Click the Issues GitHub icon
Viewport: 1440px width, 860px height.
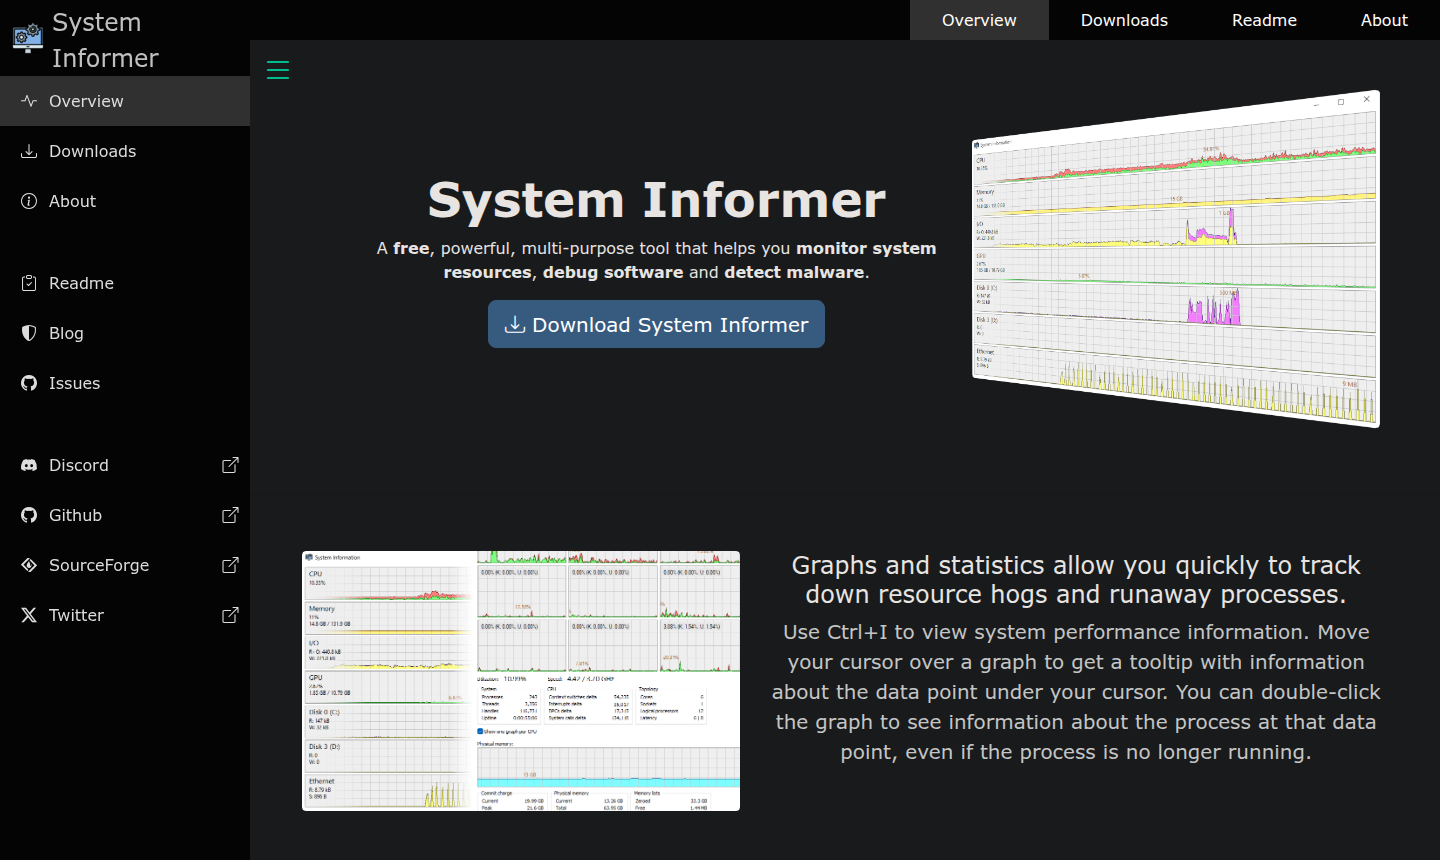coord(29,383)
